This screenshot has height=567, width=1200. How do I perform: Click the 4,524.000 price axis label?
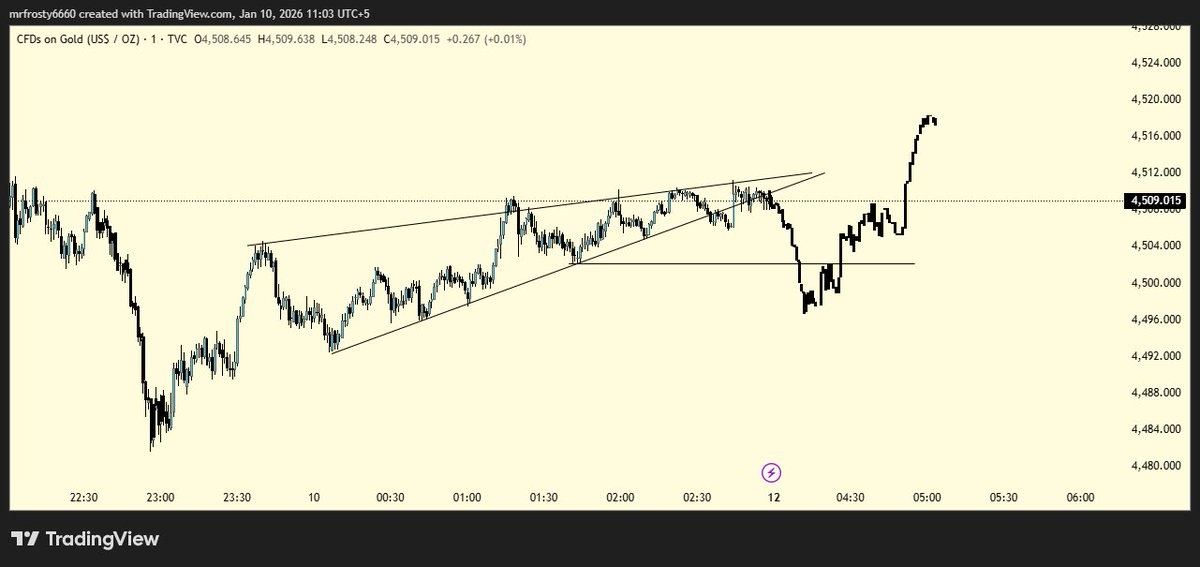pyautogui.click(x=1157, y=63)
